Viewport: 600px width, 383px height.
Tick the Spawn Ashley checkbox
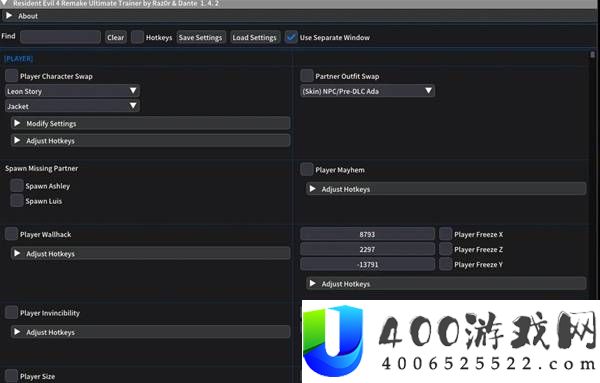tap(17, 186)
